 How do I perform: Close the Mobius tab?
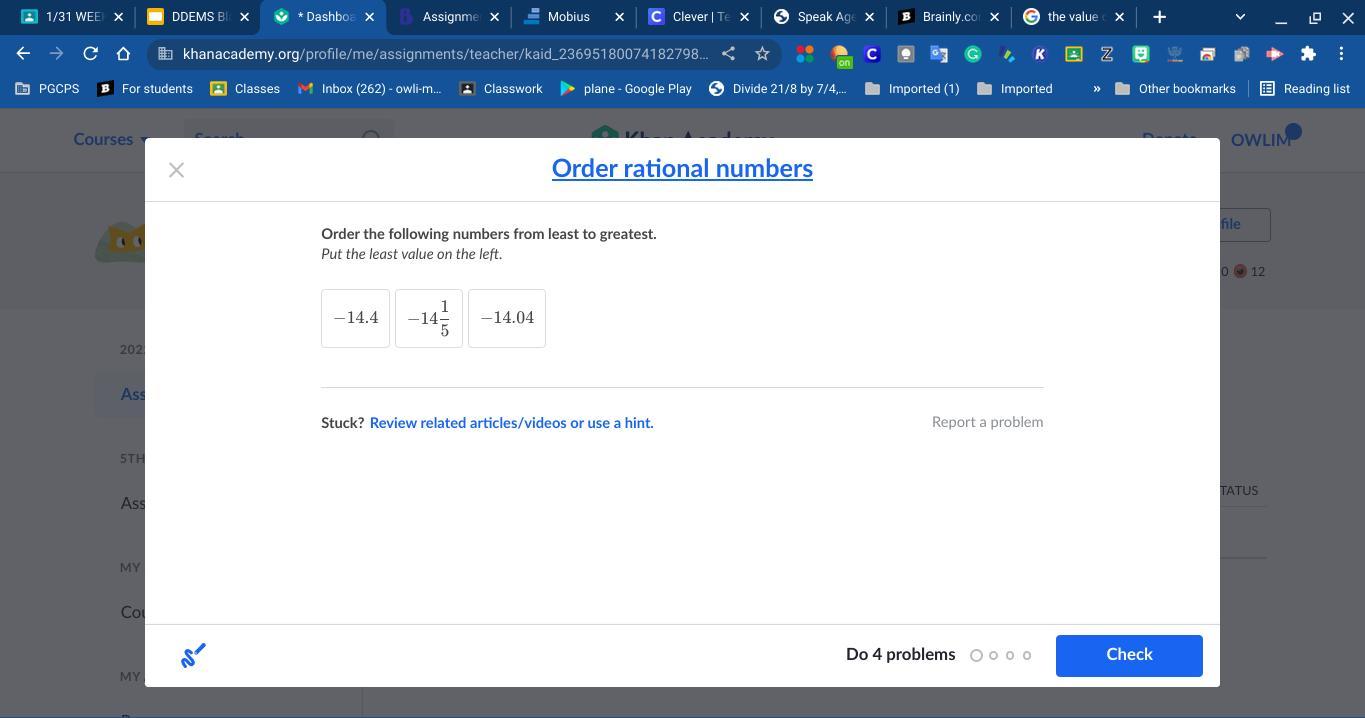[x=619, y=17]
